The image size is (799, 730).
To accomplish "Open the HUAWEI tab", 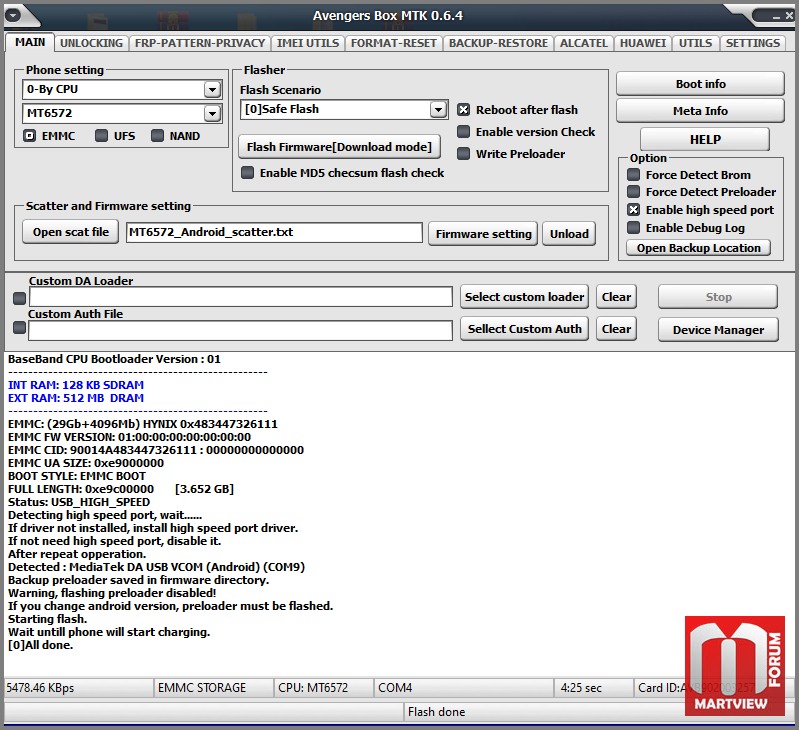I will click(643, 43).
